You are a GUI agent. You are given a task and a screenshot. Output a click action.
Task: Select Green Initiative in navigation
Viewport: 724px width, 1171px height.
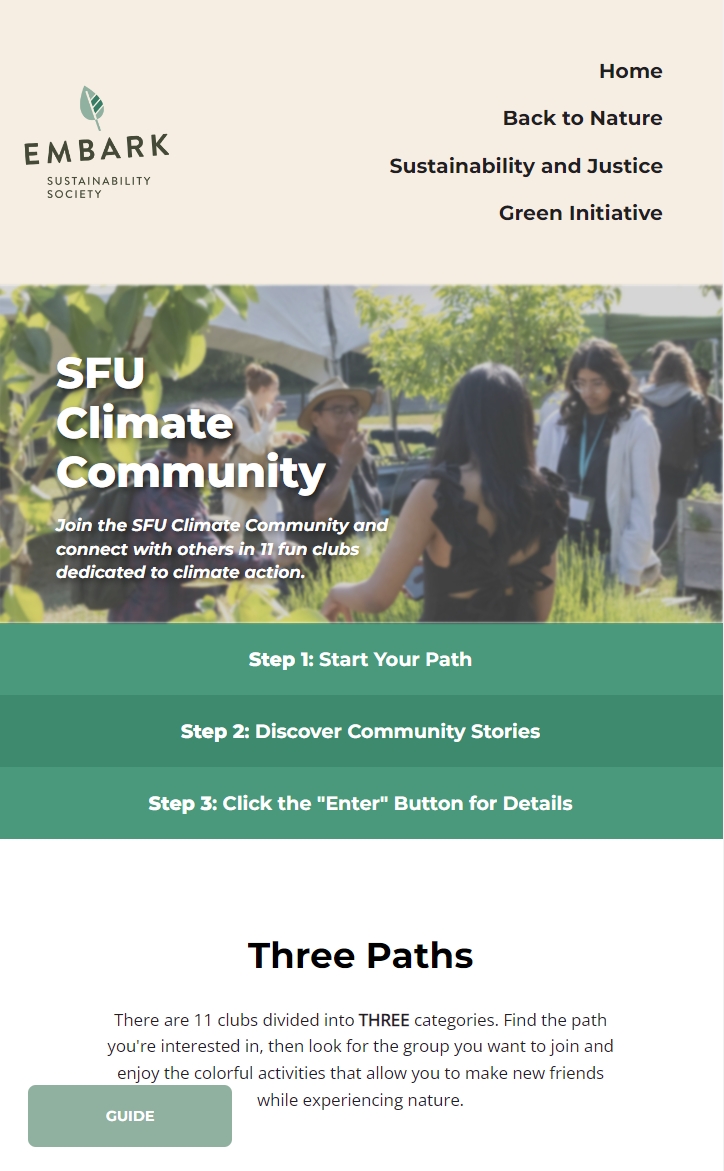pos(581,213)
